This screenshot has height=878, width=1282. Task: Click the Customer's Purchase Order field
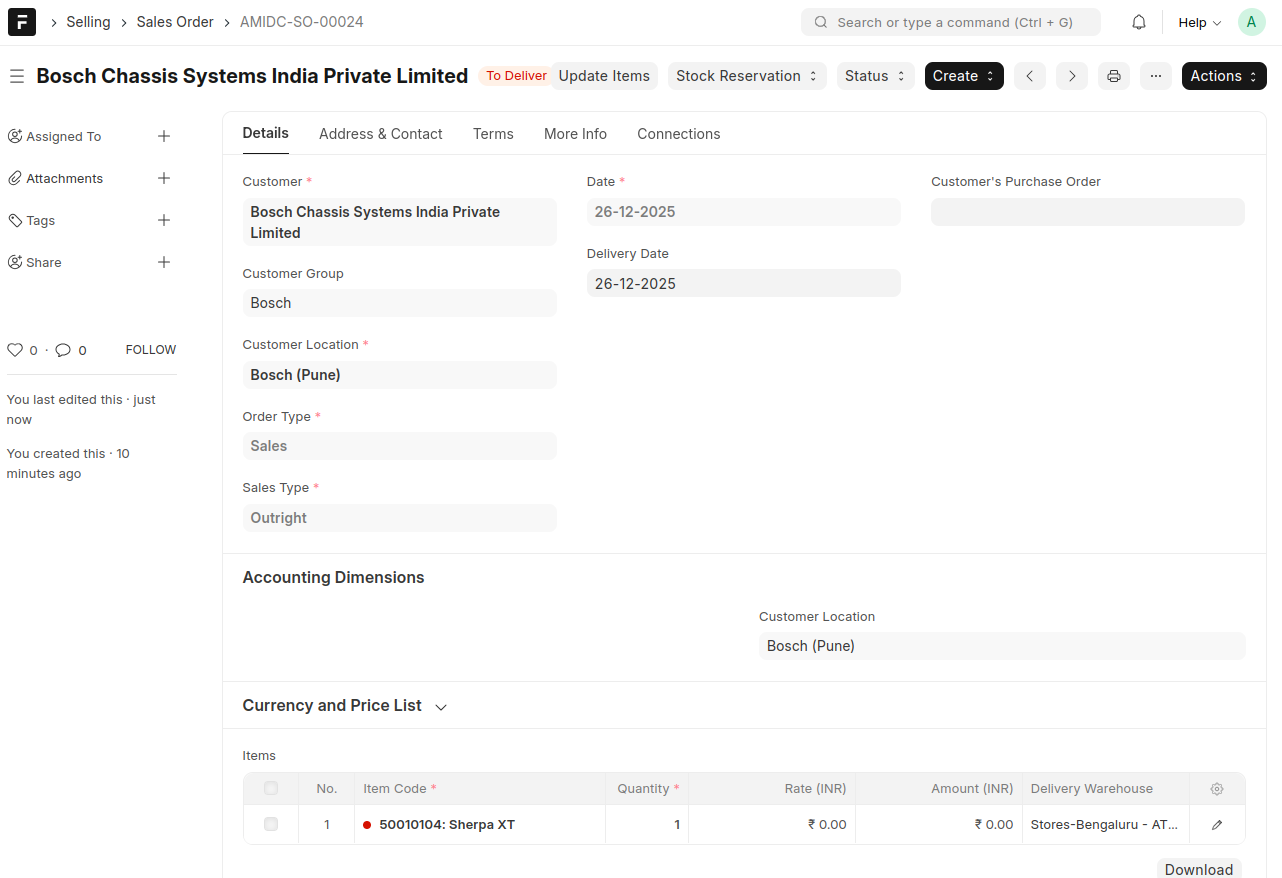pos(1087,212)
